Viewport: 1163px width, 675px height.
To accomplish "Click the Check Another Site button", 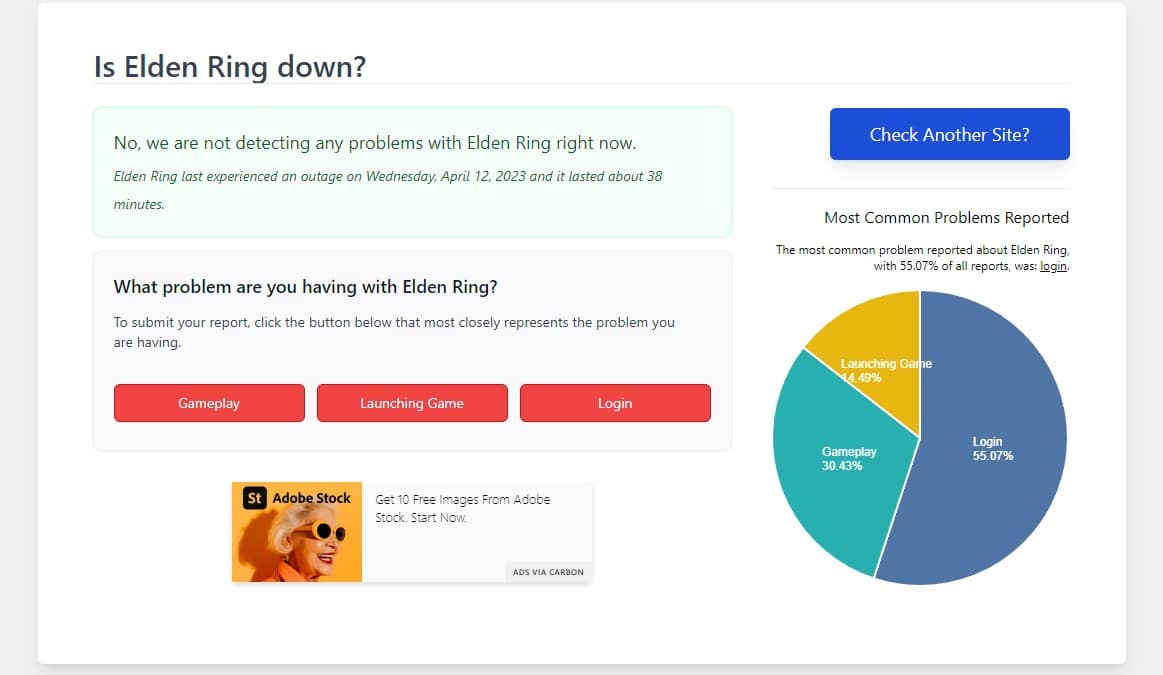I will [949, 134].
